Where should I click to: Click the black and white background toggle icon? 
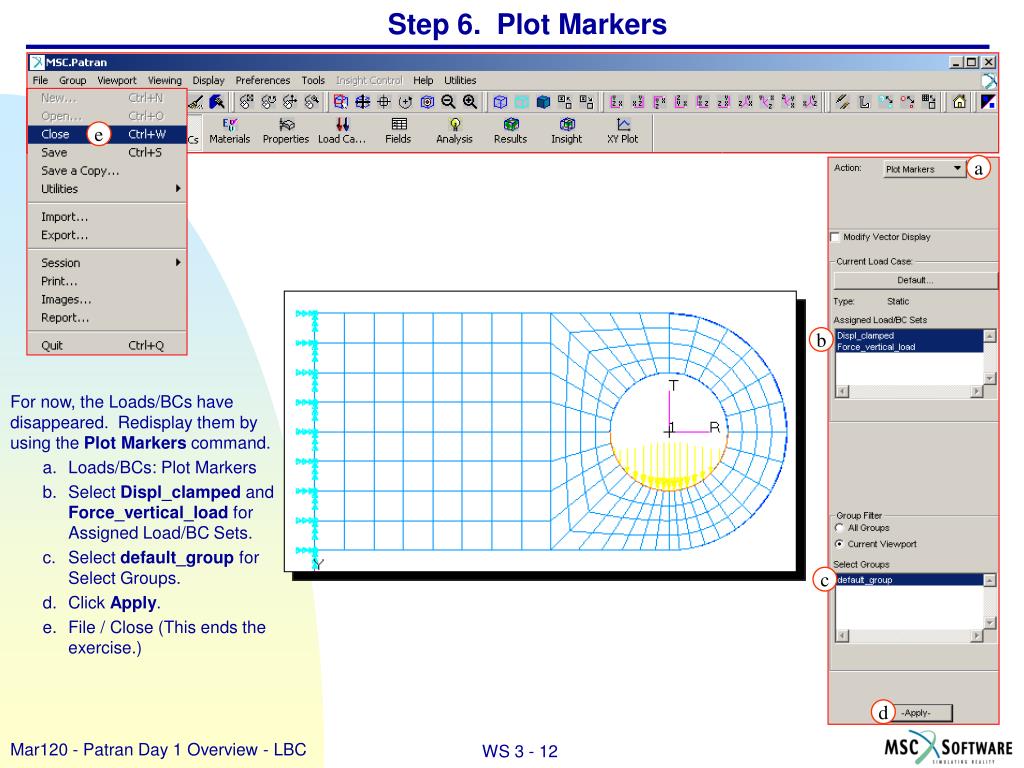click(x=987, y=102)
